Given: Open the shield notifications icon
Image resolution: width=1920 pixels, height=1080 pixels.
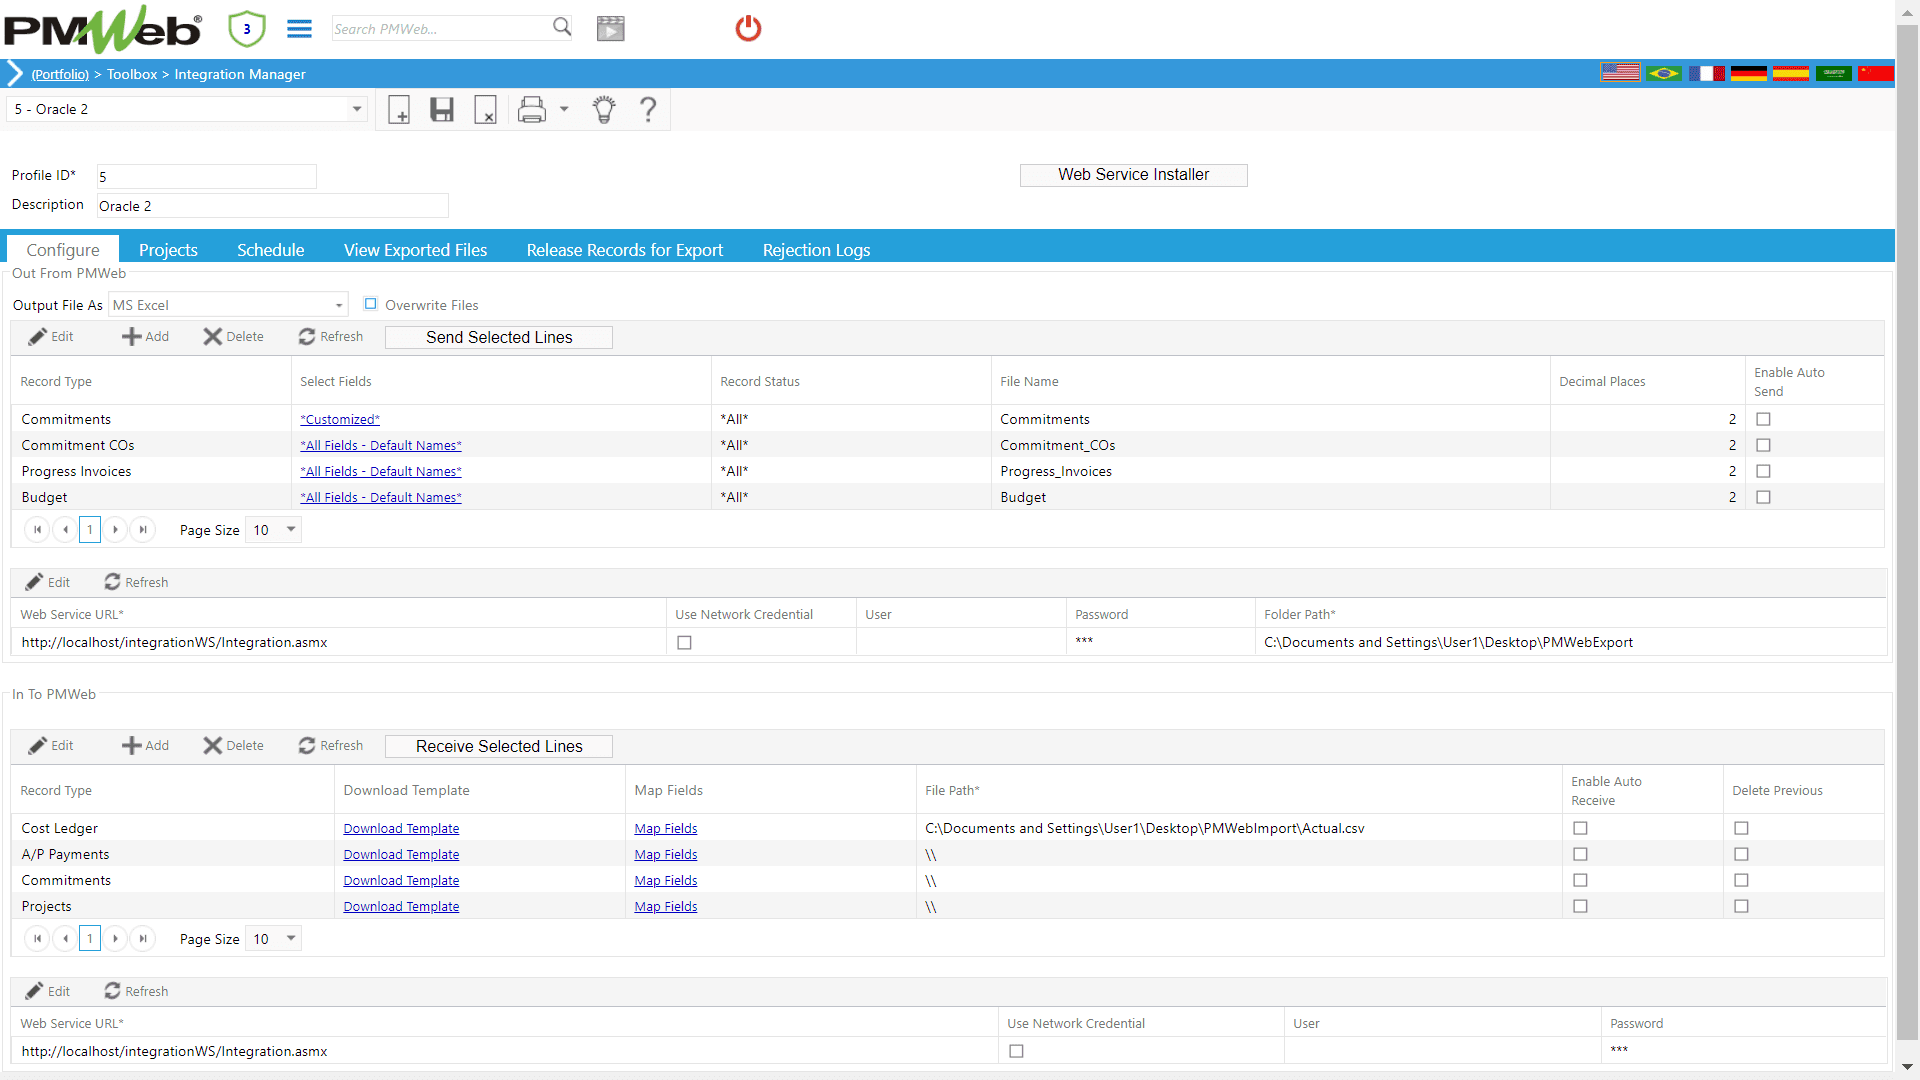Looking at the screenshot, I should point(246,29).
